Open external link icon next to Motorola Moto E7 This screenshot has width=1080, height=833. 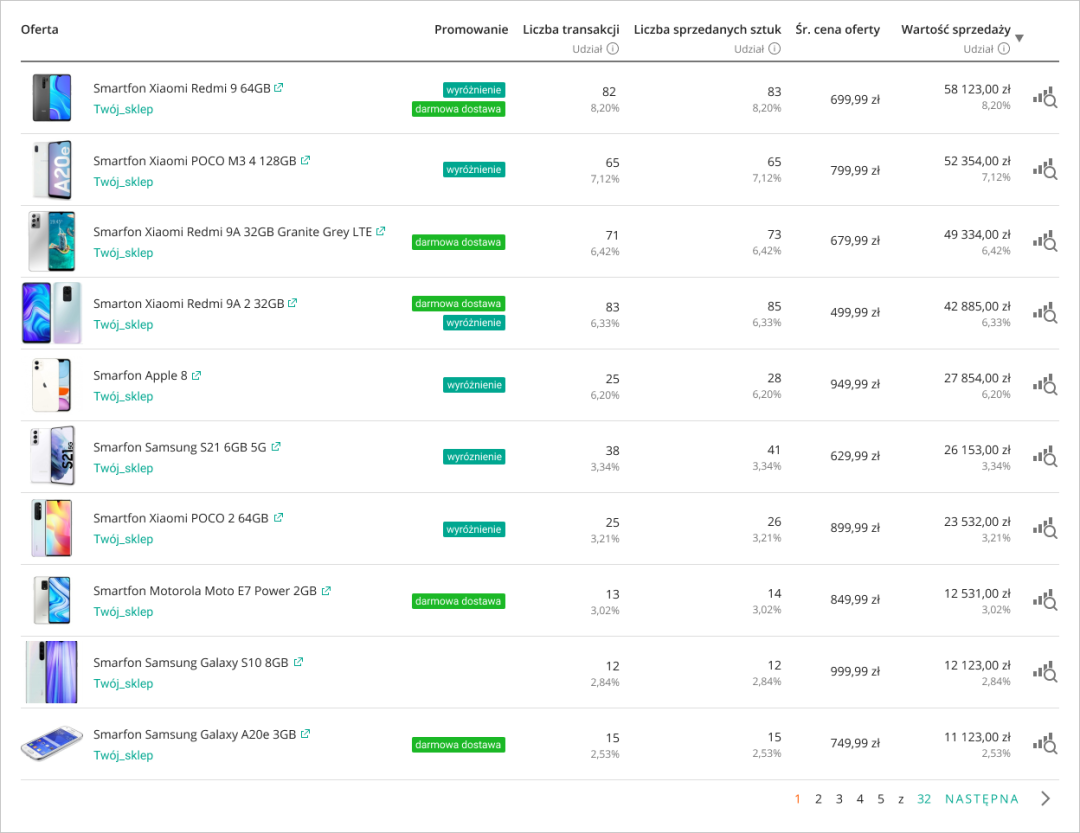point(326,591)
